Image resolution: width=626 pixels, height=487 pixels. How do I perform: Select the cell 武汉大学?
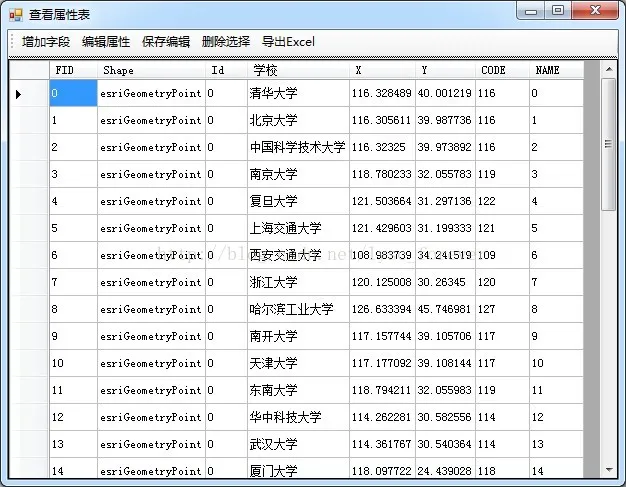(298, 444)
